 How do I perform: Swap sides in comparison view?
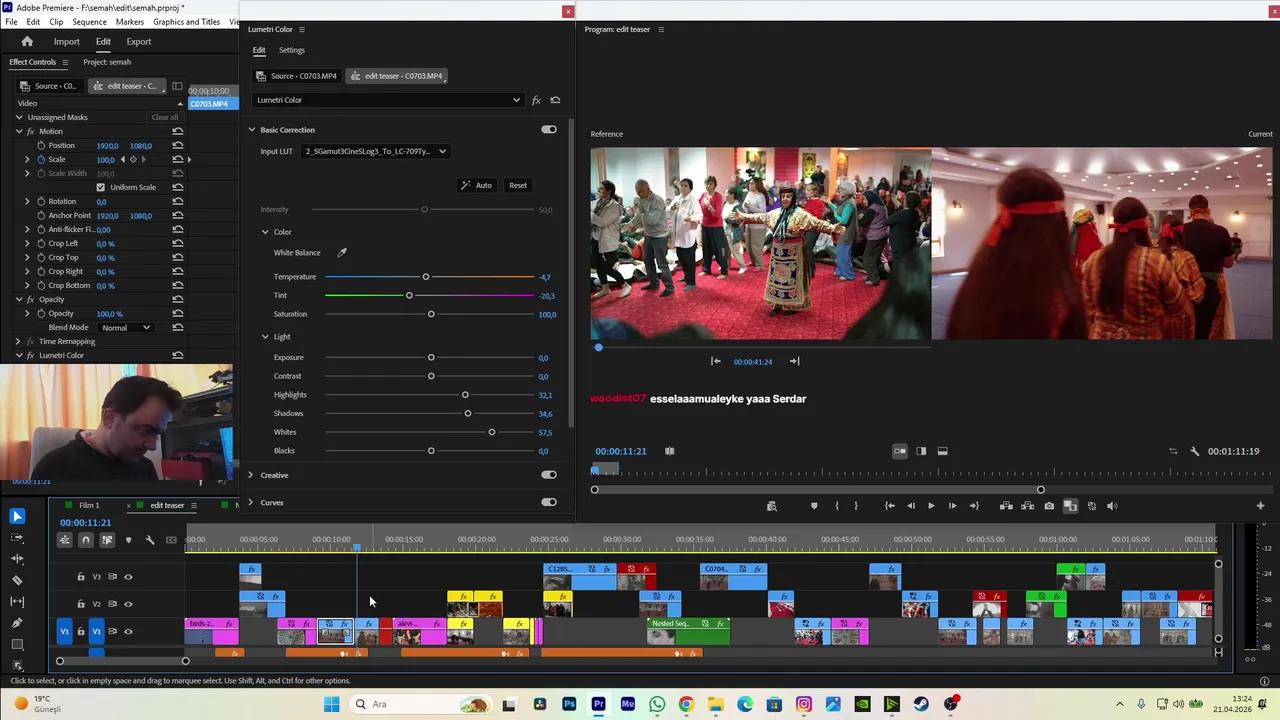tap(1173, 451)
